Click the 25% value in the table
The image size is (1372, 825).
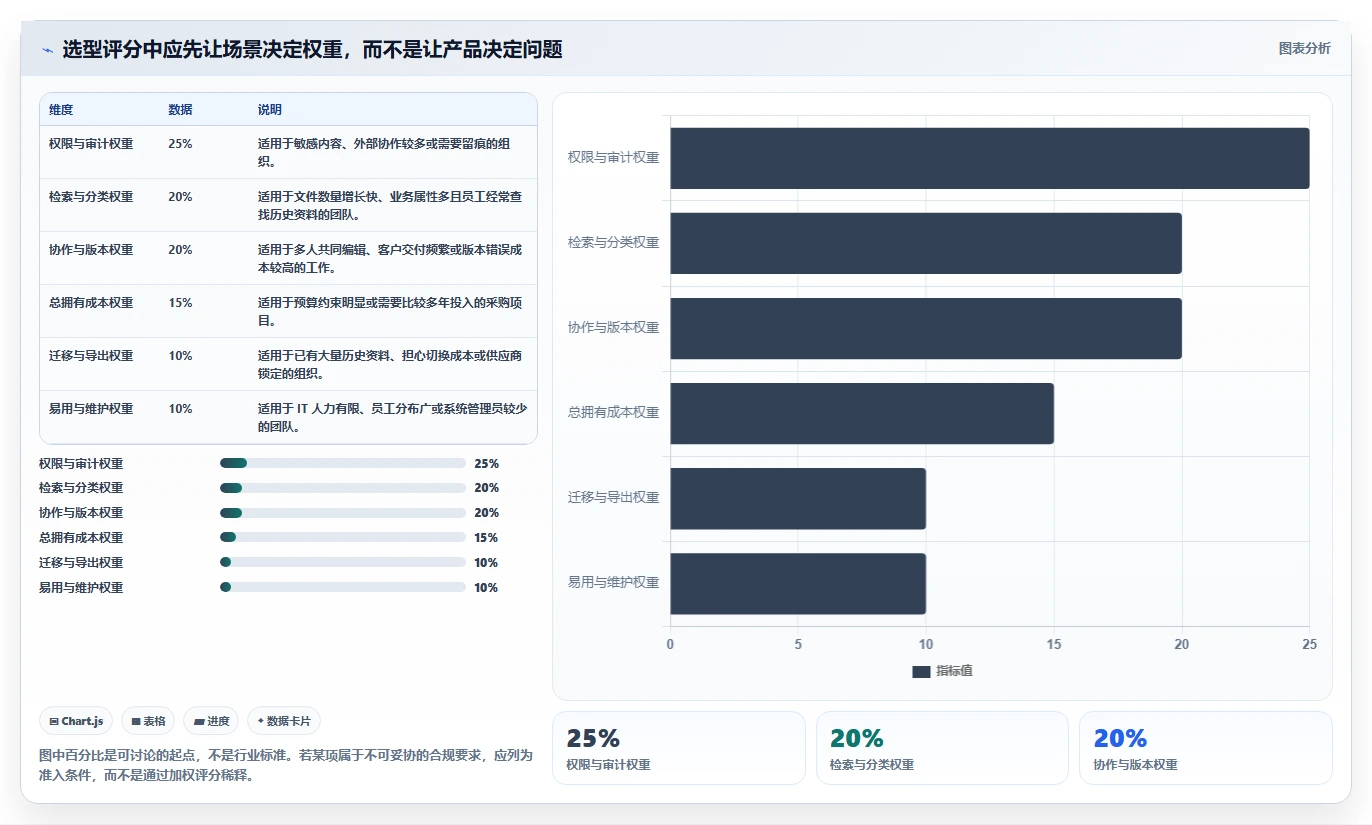[180, 144]
